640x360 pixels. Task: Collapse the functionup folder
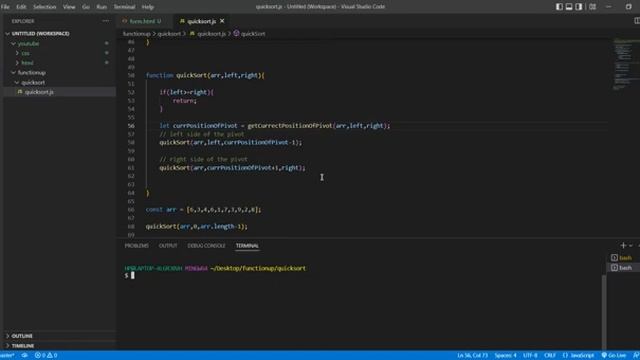click(31, 73)
